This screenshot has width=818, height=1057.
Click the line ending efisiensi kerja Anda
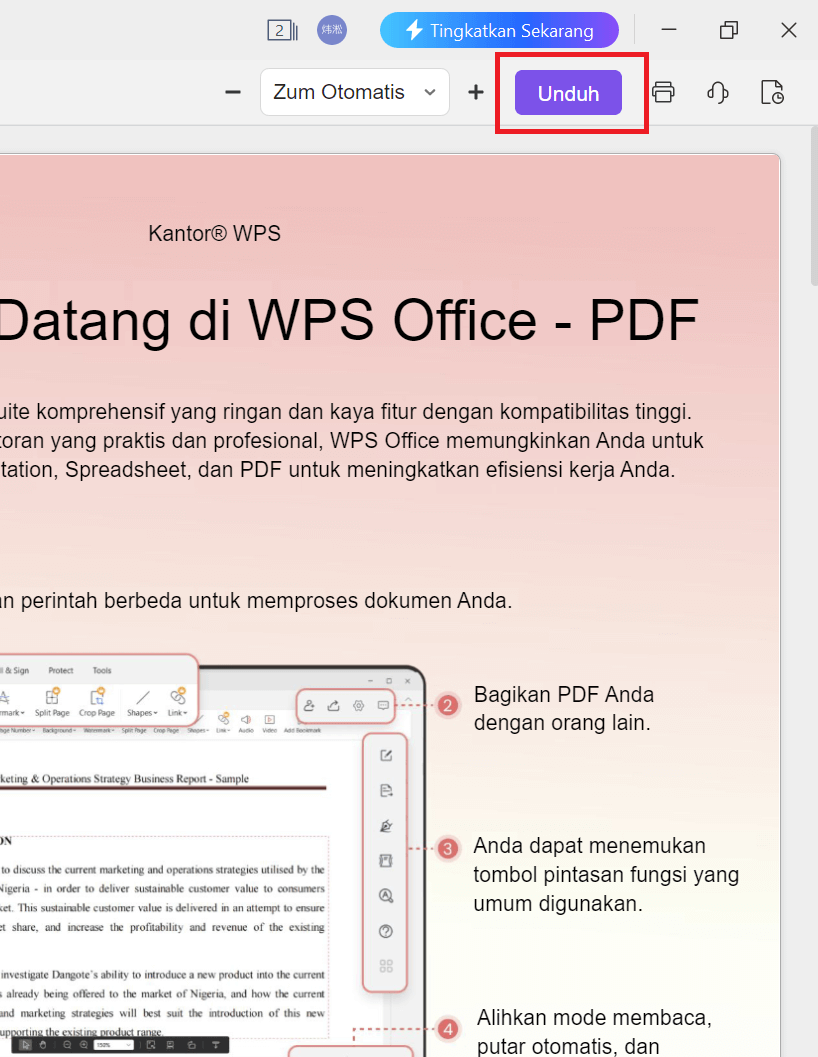tap(337, 470)
